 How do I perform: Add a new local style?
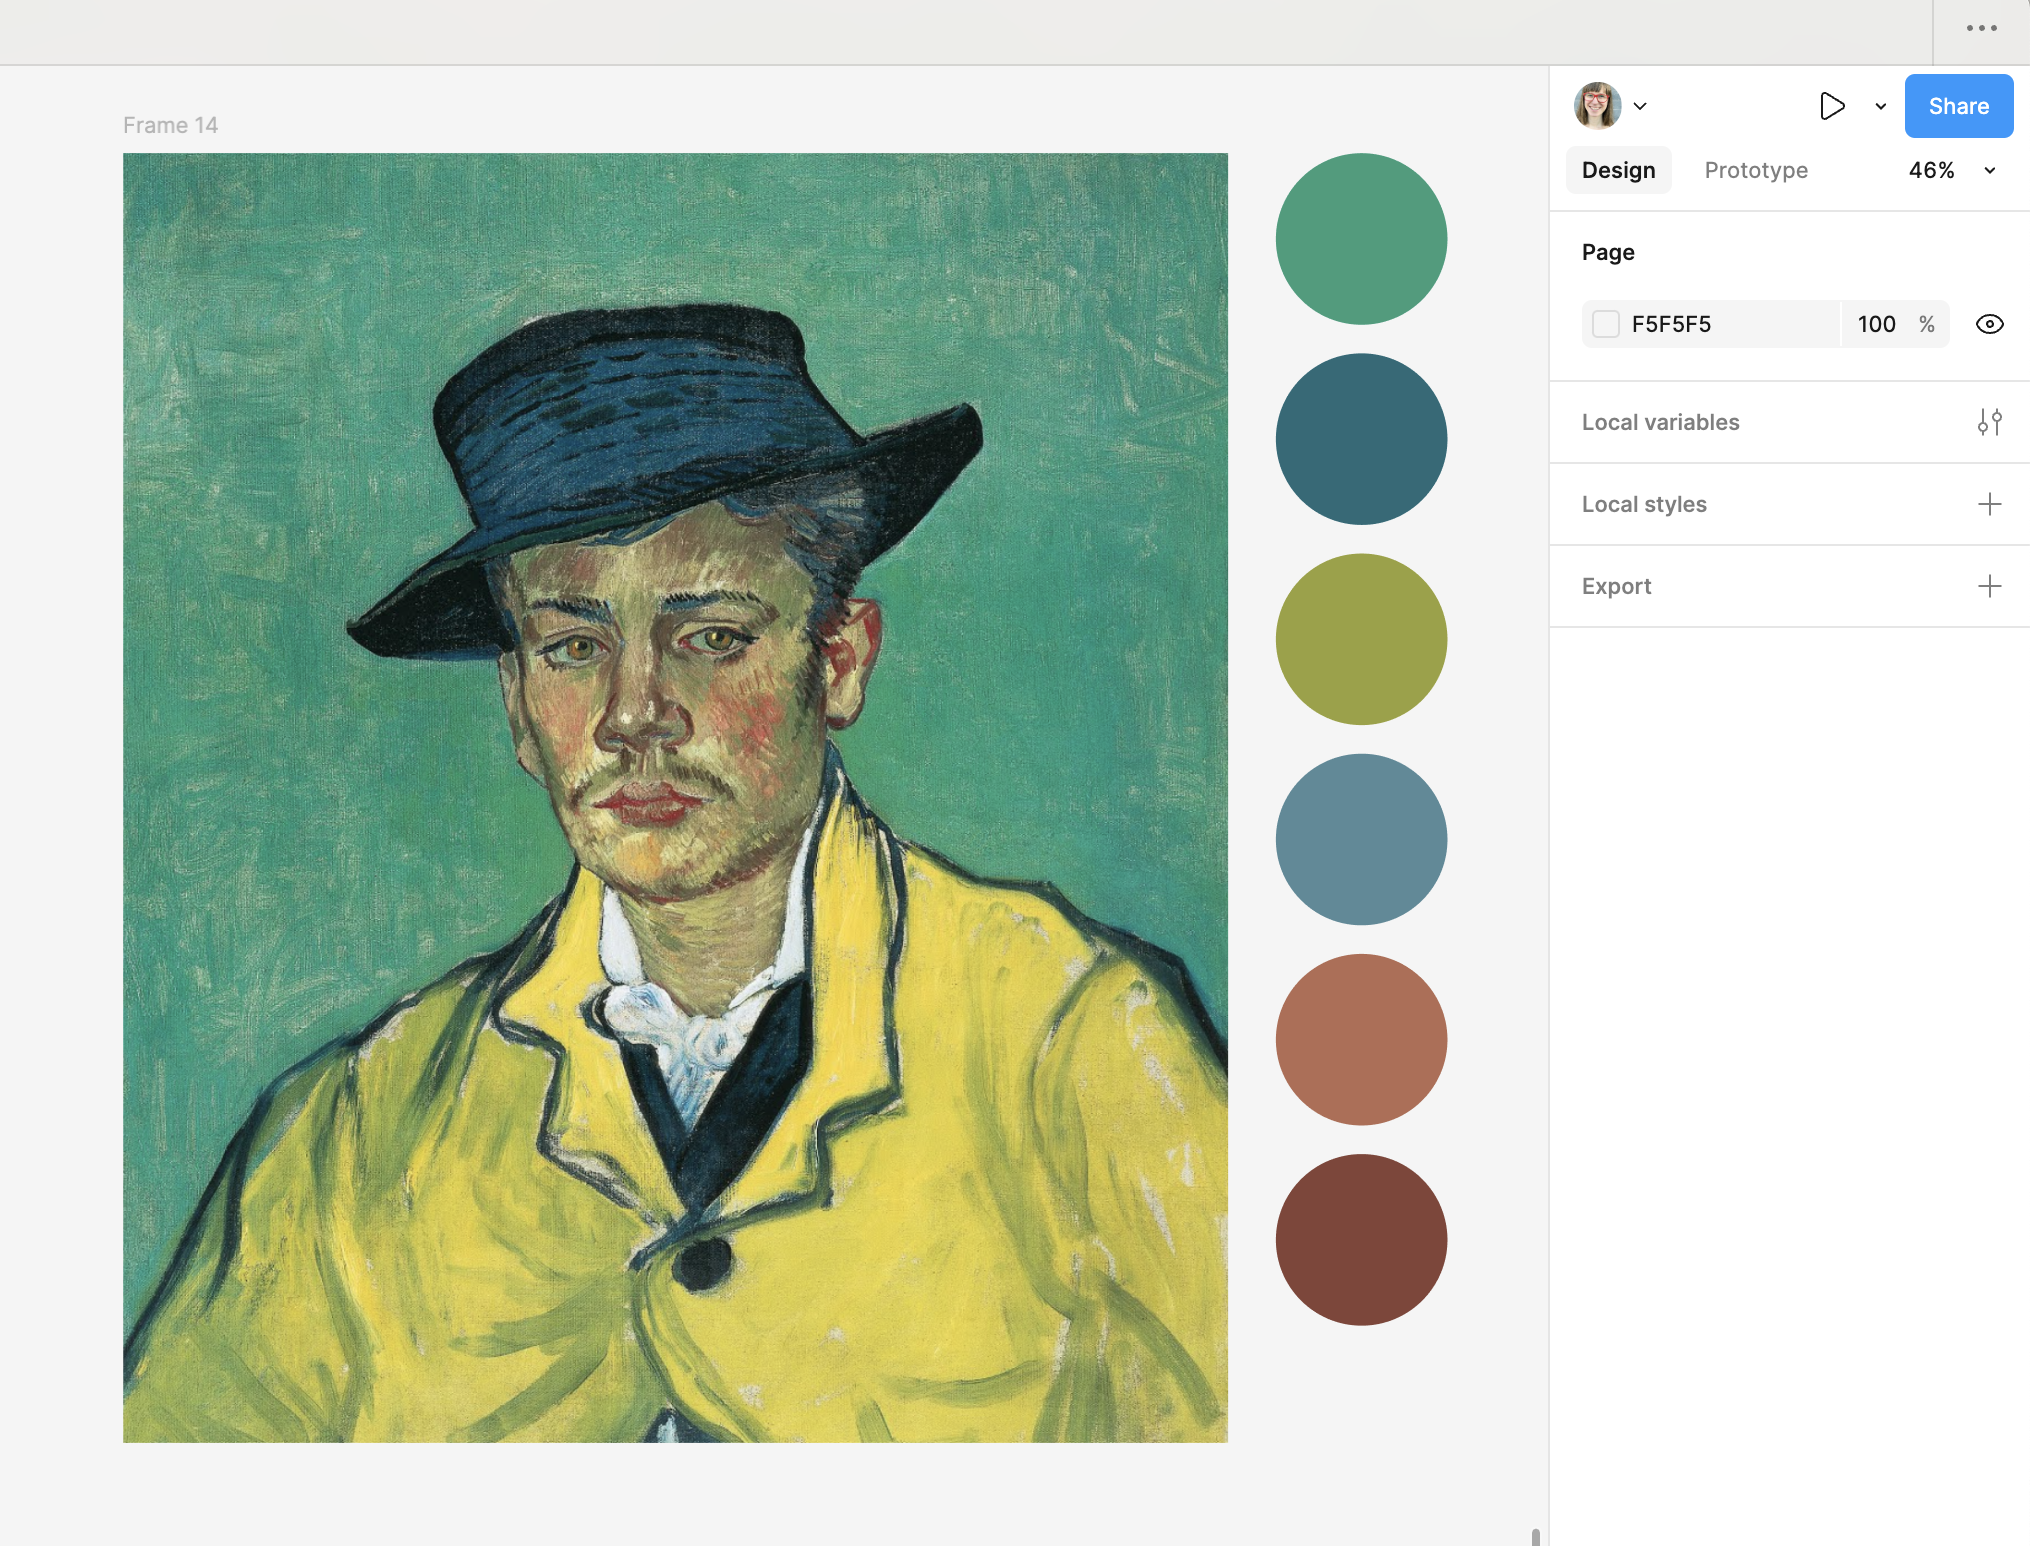(1989, 504)
